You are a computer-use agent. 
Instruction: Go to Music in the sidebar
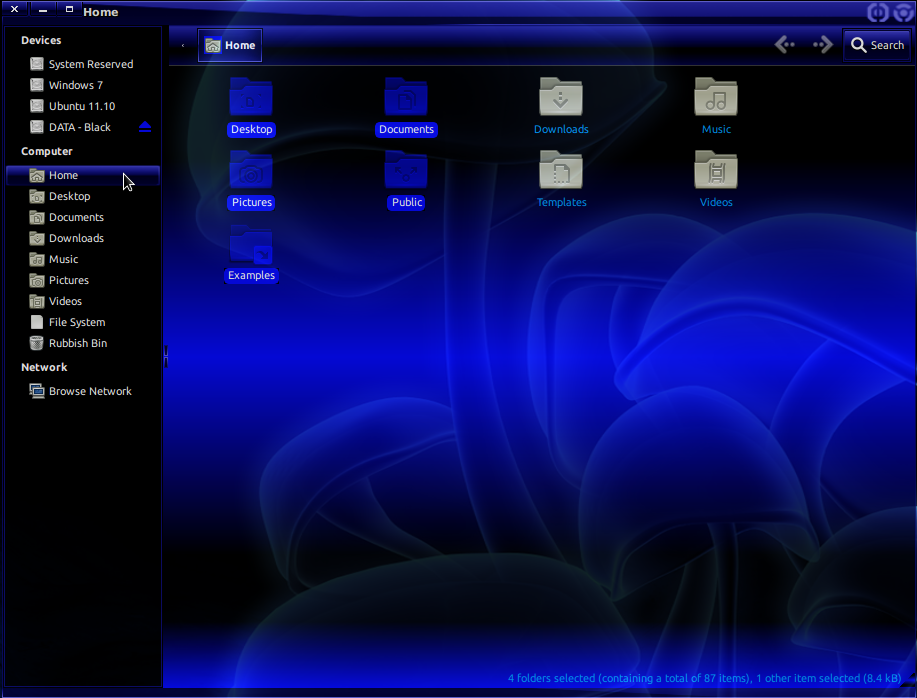(x=82, y=259)
